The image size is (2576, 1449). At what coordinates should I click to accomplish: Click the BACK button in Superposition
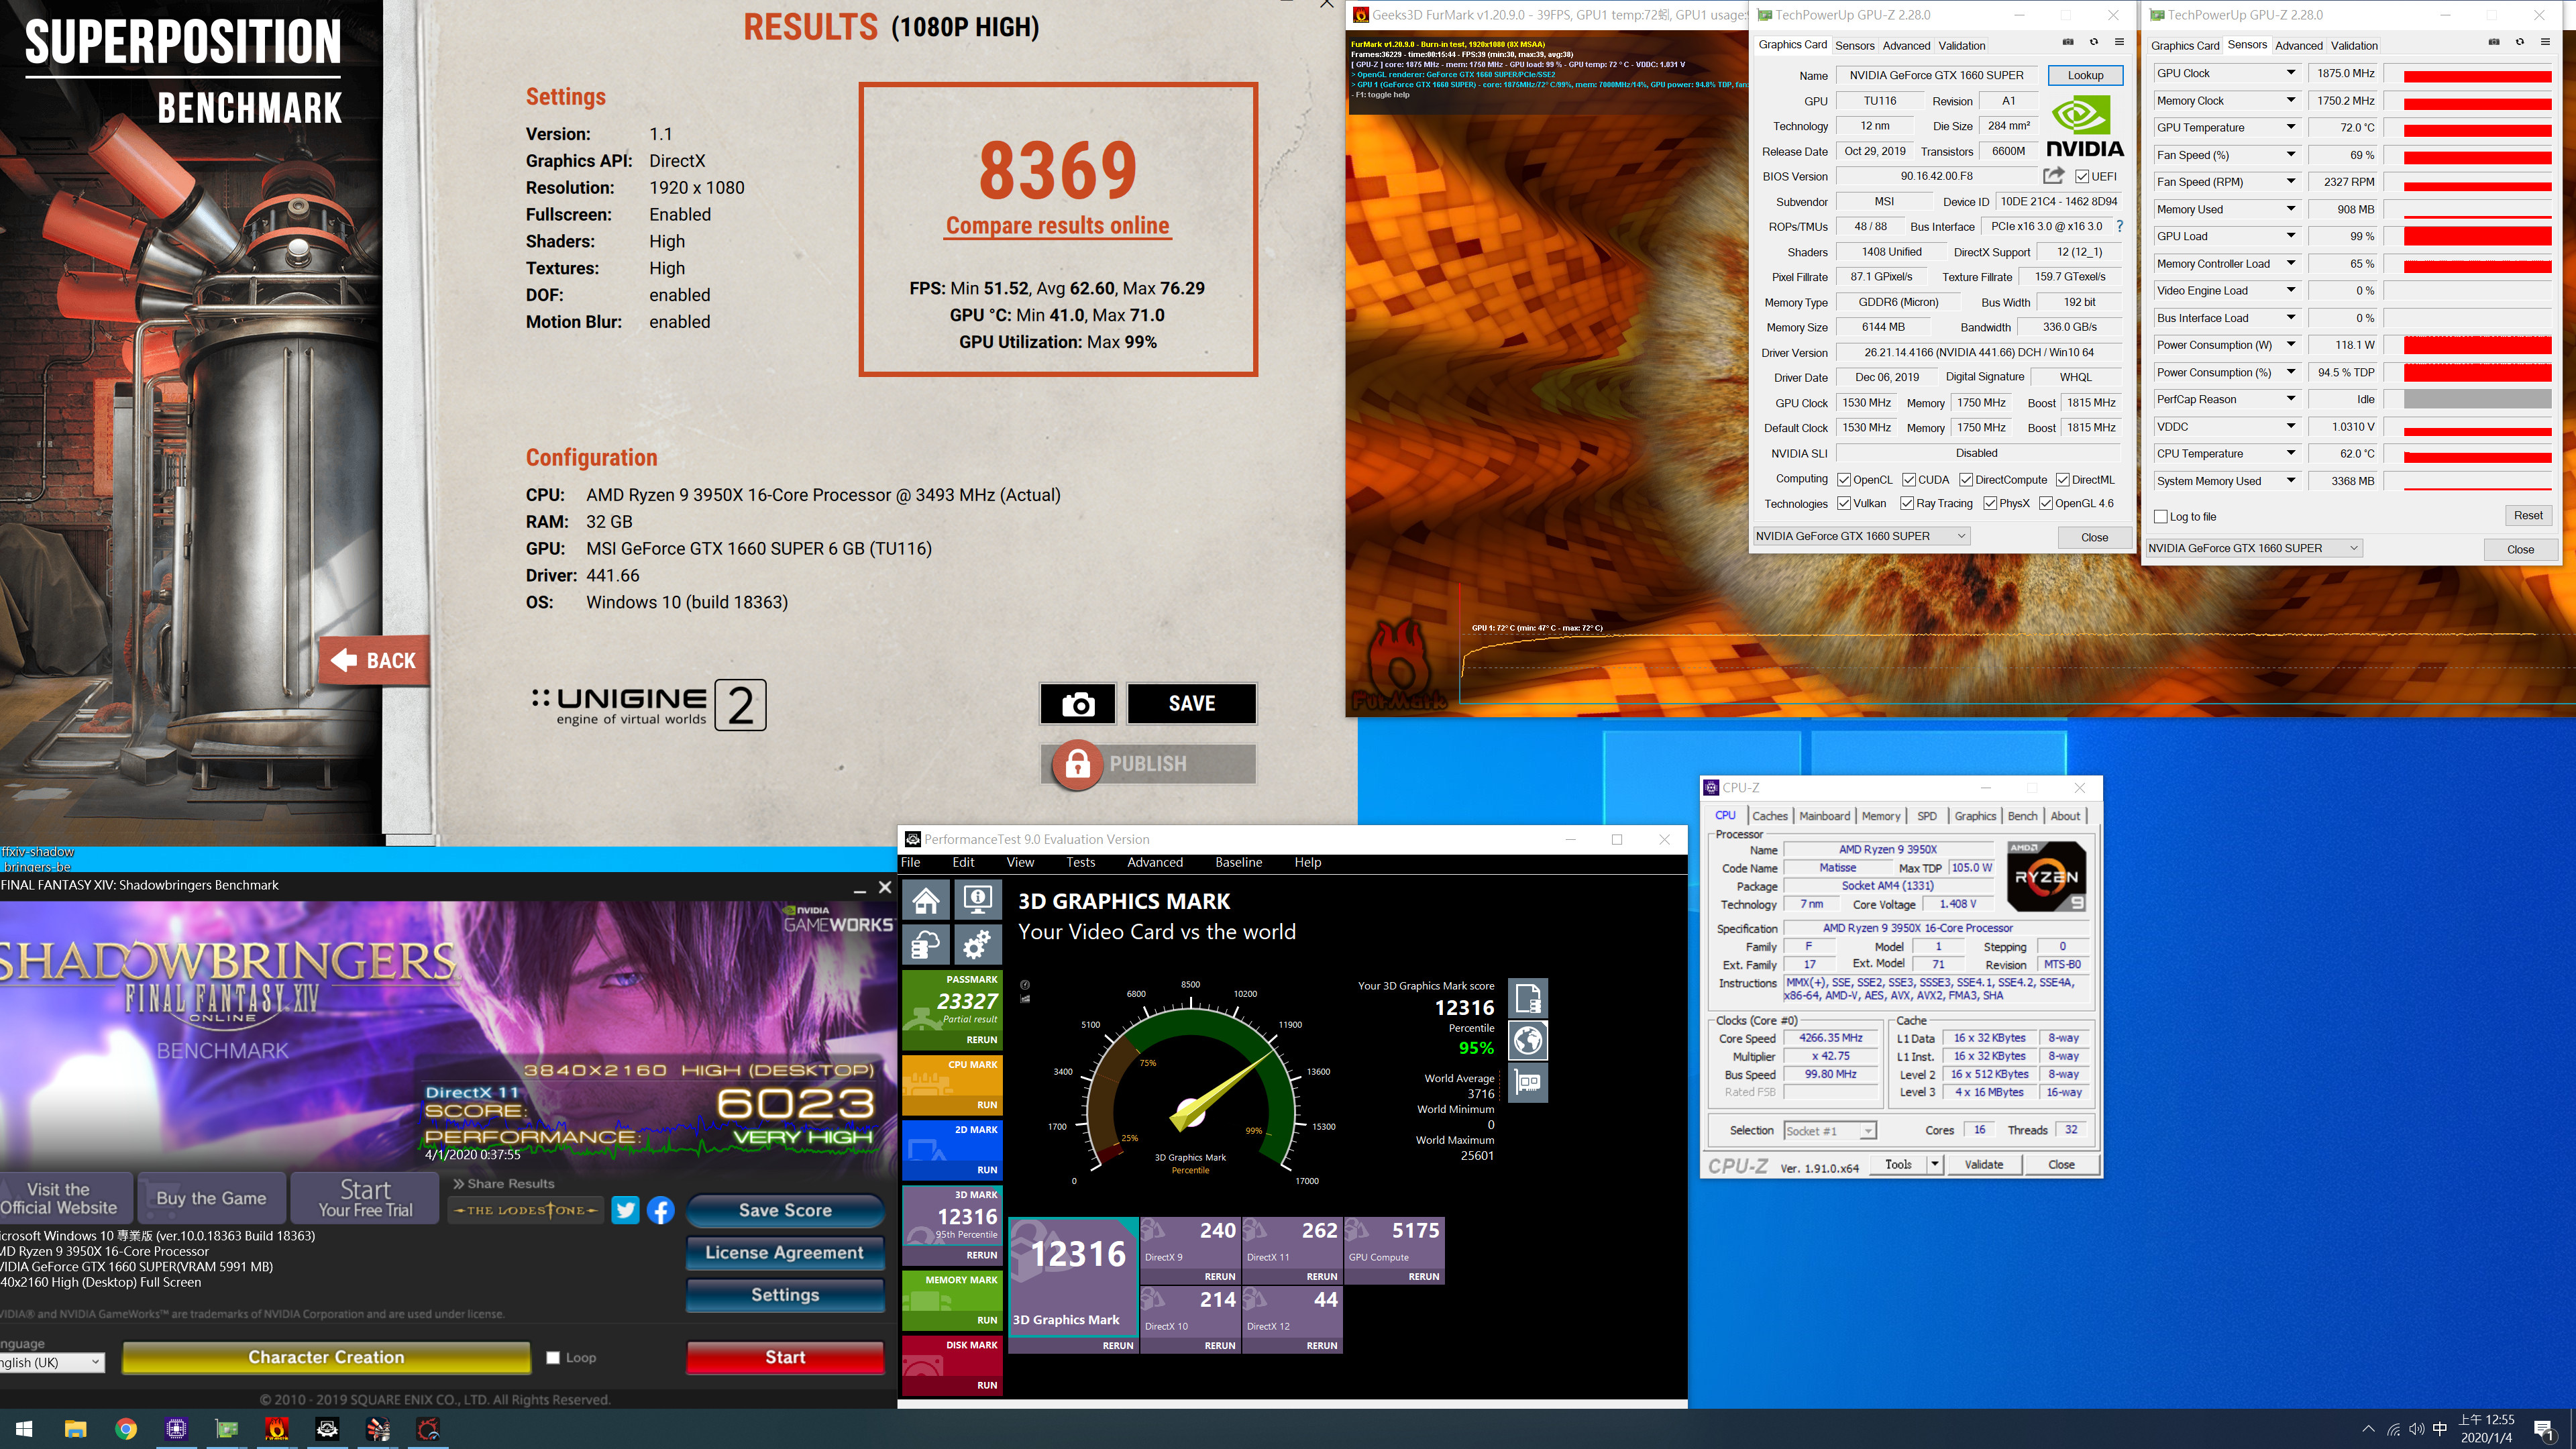pos(374,660)
